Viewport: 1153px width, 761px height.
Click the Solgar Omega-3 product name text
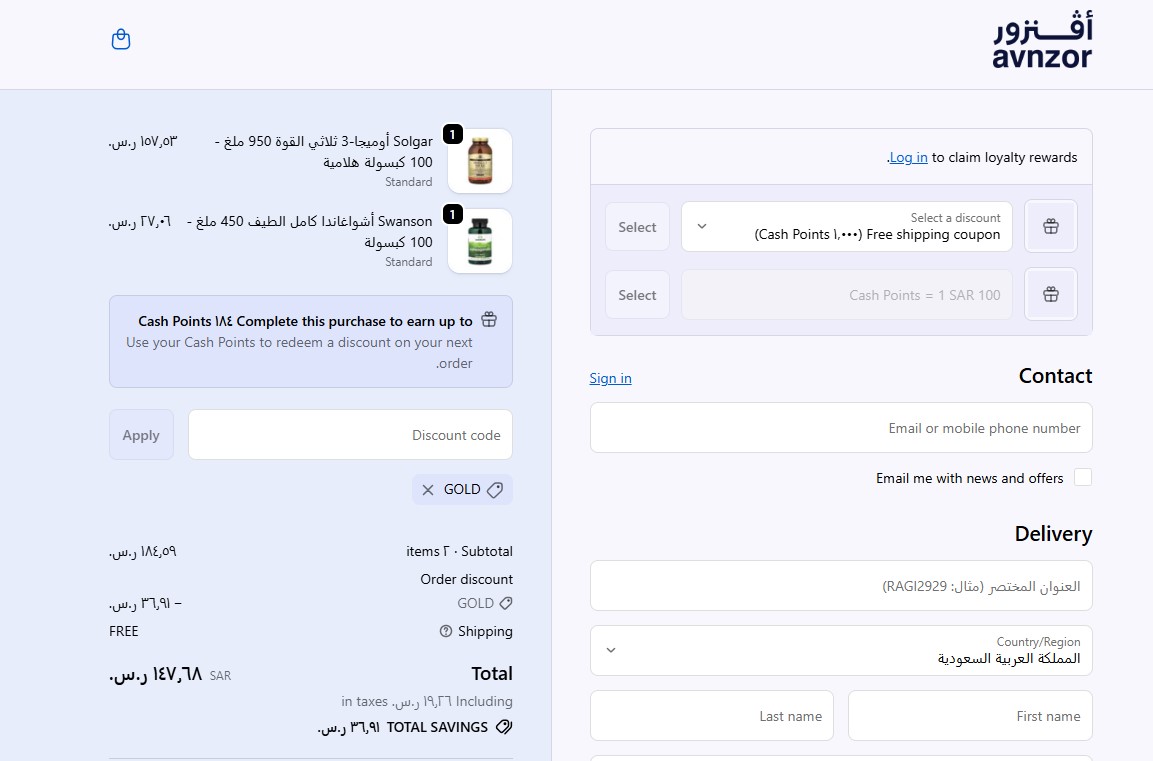pyautogui.click(x=324, y=151)
